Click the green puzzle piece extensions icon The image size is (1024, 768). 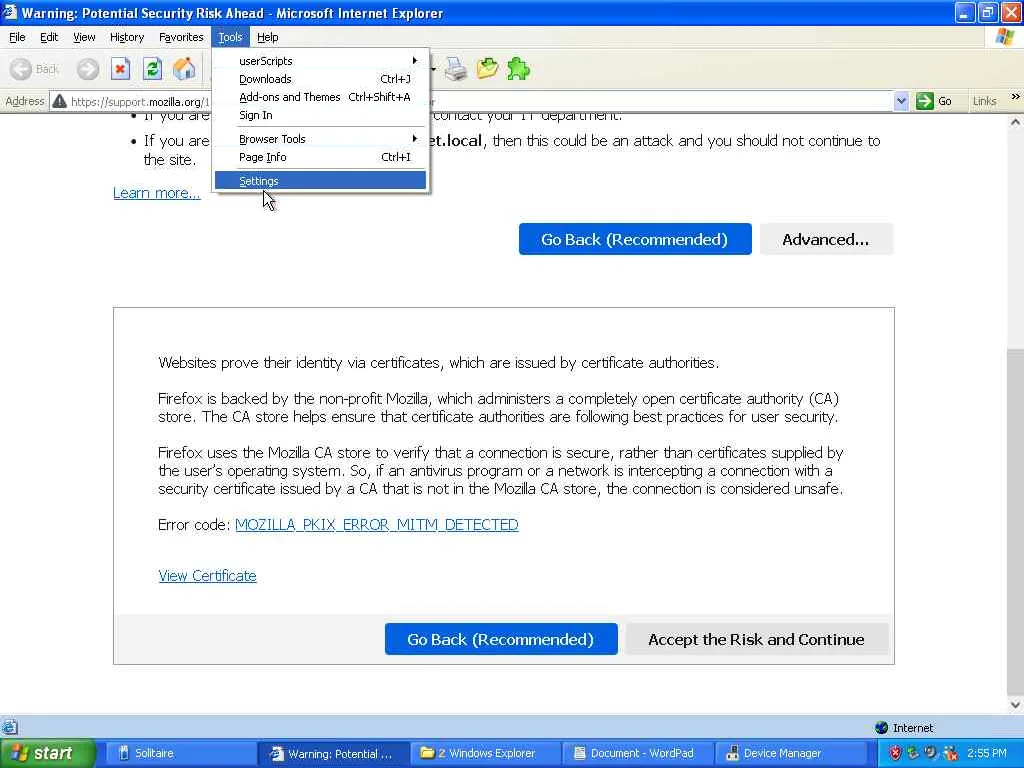click(519, 69)
